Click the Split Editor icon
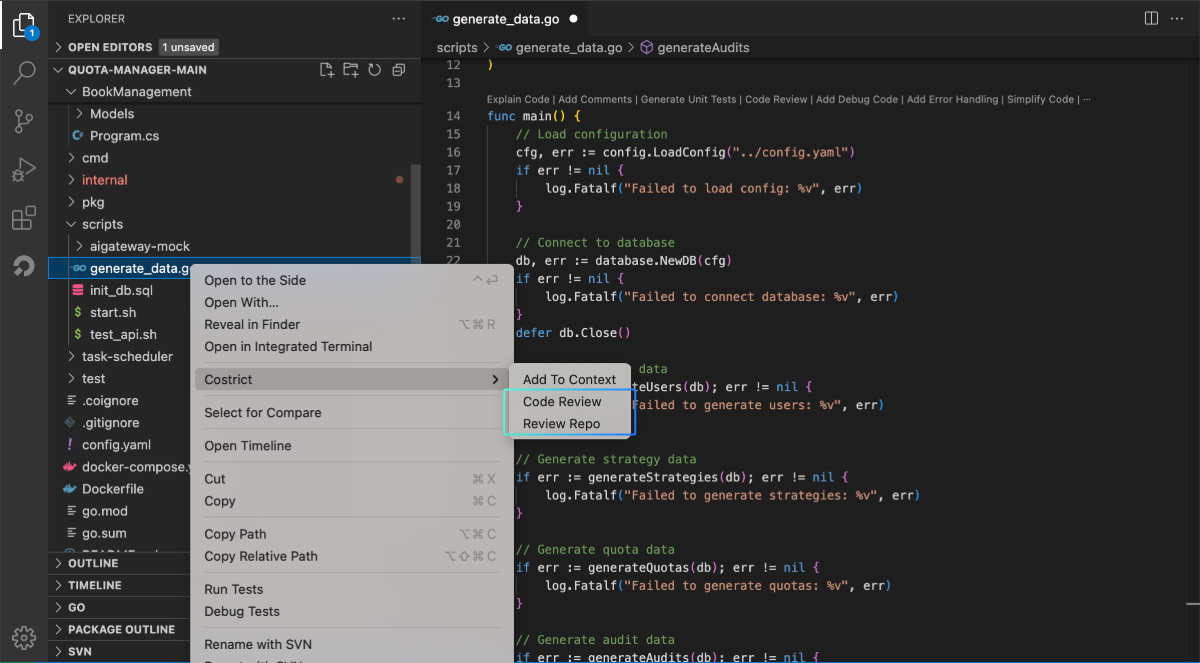 pos(1151,18)
